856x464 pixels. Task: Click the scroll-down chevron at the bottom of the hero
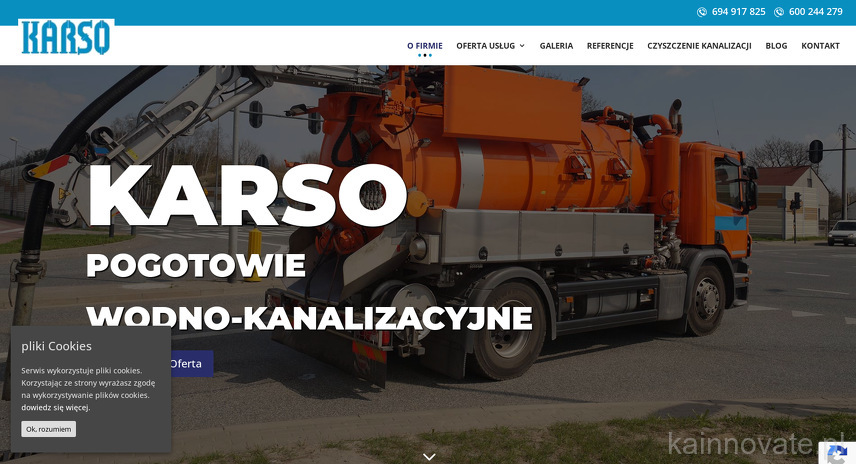pos(429,456)
